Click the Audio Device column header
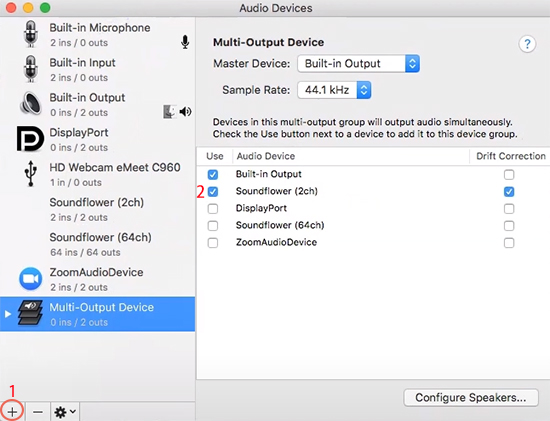The height and width of the screenshot is (421, 550). 351,156
